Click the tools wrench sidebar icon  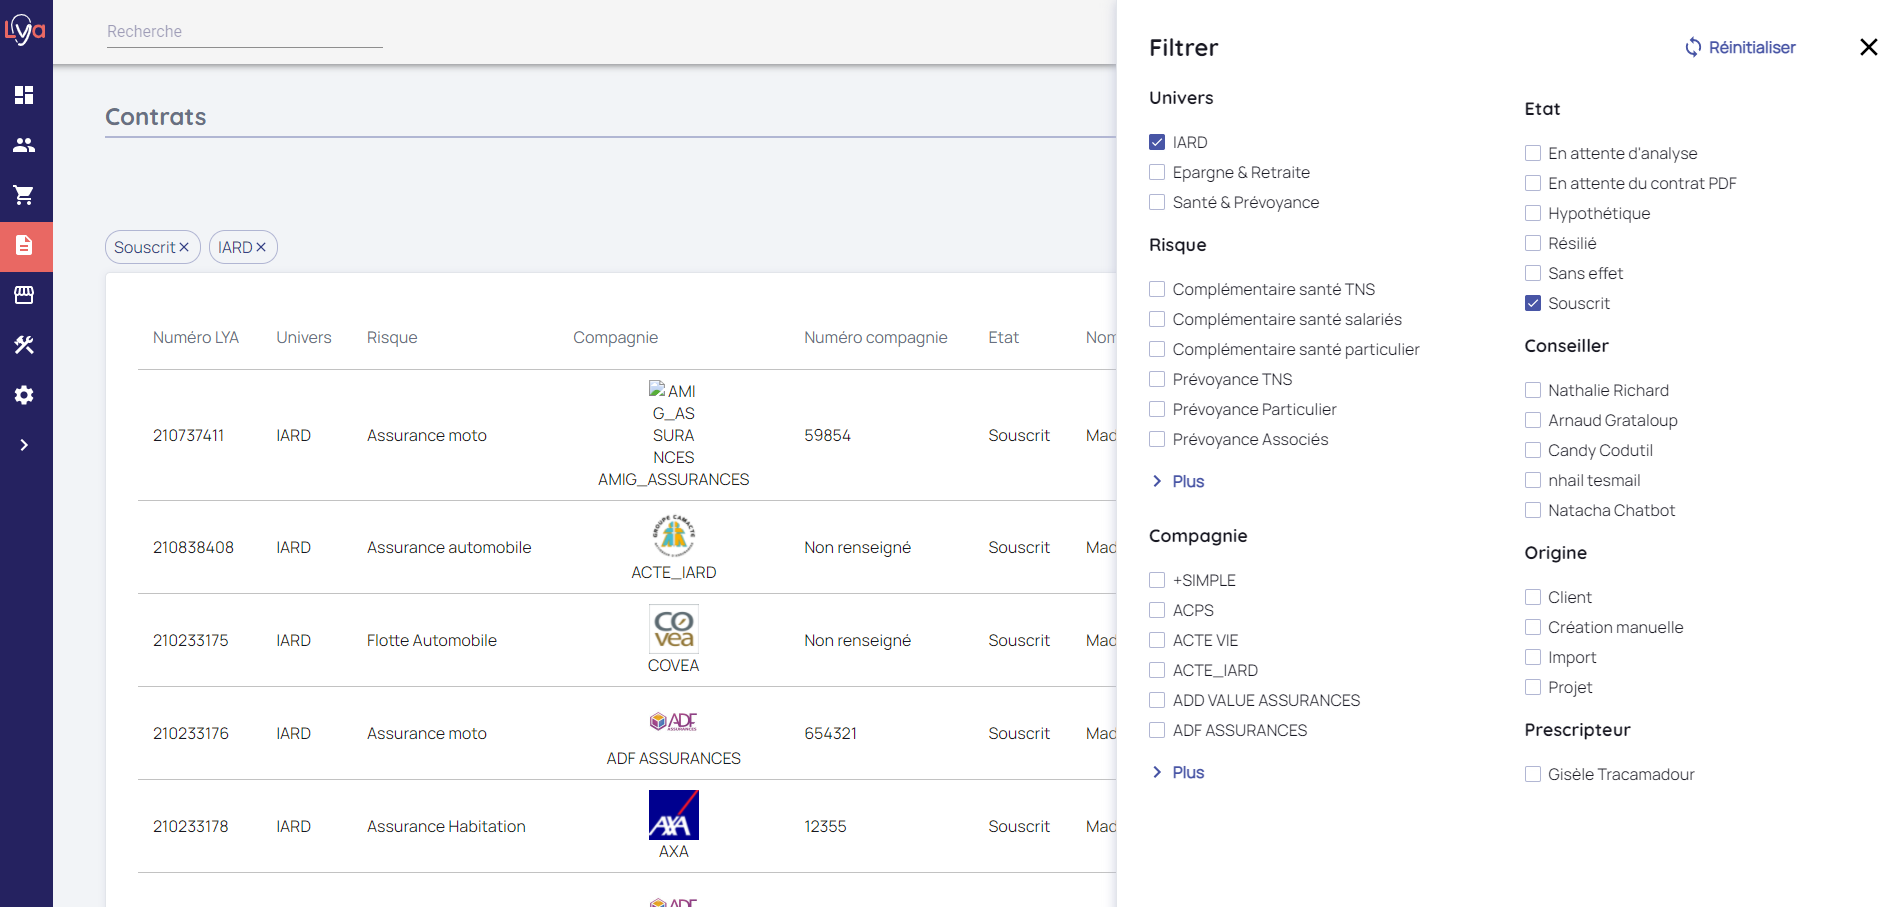[x=24, y=345]
